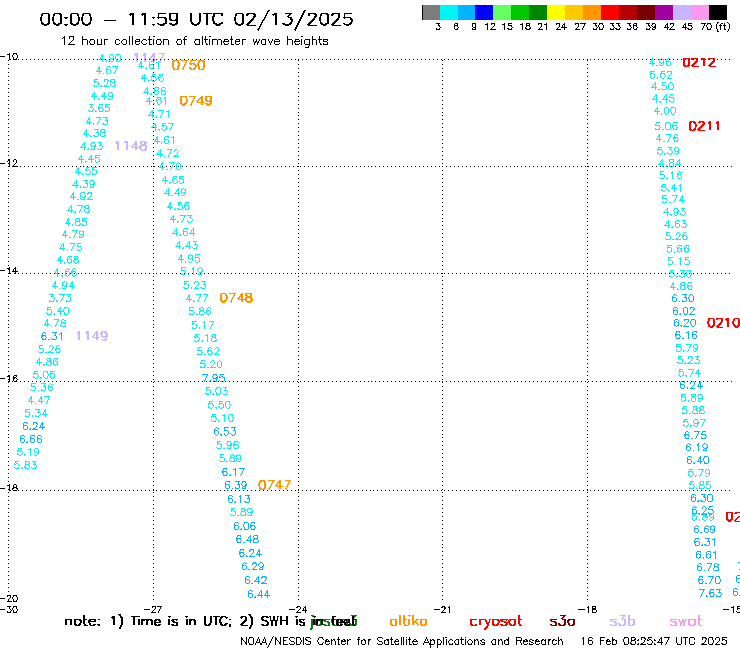Click the cyan 6 ft legend swatch

pyautogui.click(x=449, y=12)
